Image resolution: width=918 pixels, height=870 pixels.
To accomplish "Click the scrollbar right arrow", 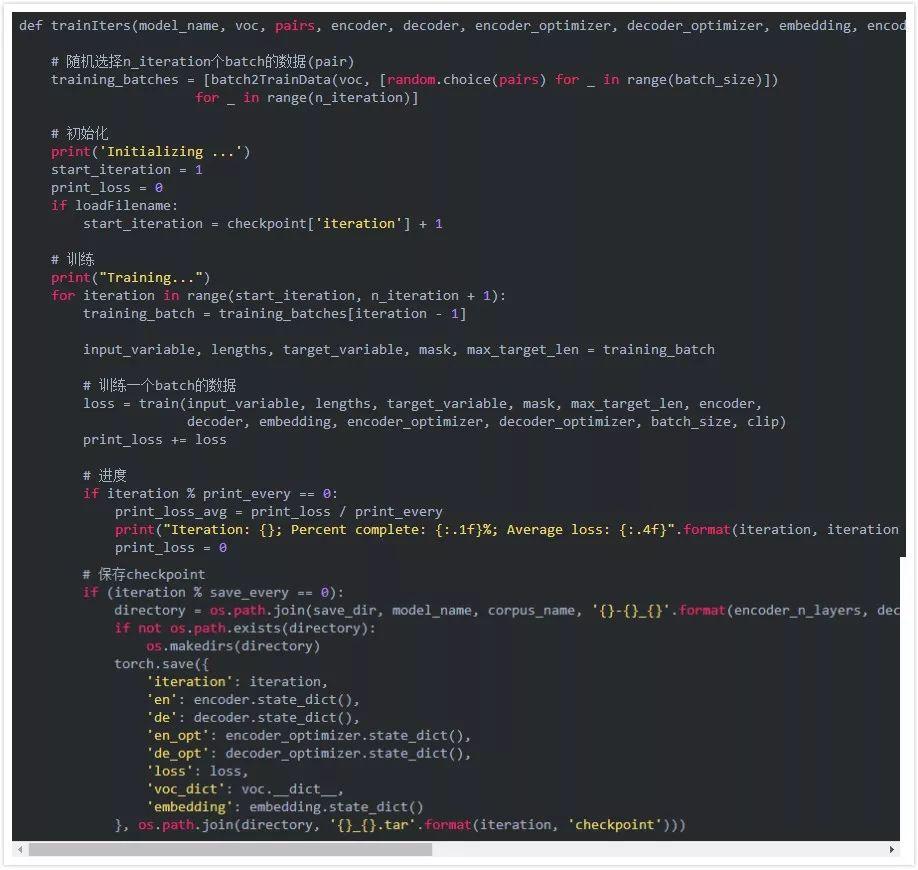I will [892, 849].
